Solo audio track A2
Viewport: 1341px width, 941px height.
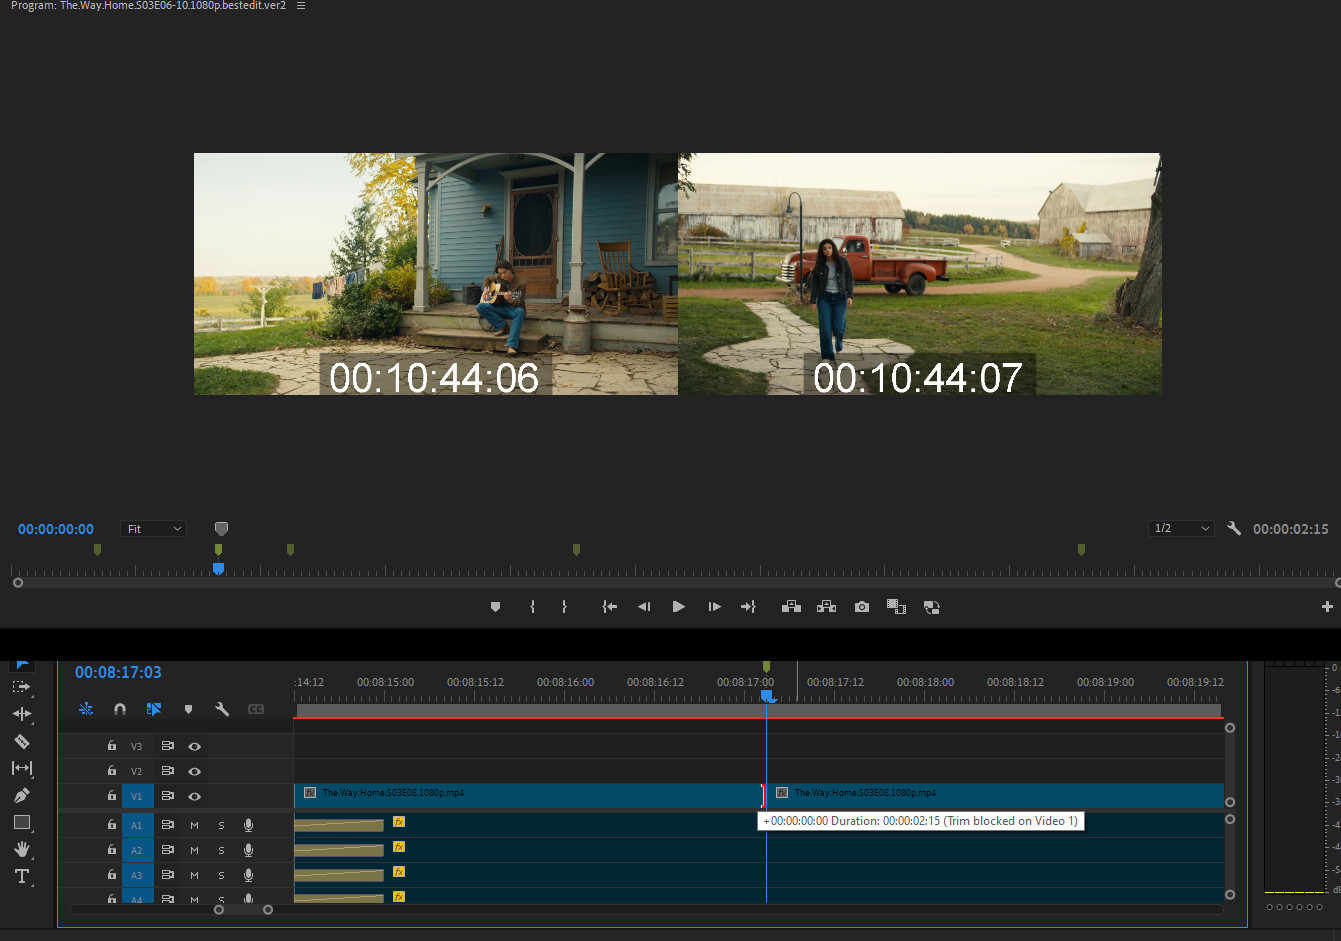(x=221, y=850)
